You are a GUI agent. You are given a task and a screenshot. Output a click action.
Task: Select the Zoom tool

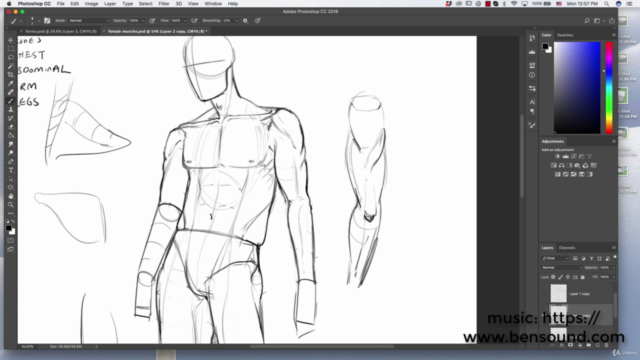click(11, 205)
